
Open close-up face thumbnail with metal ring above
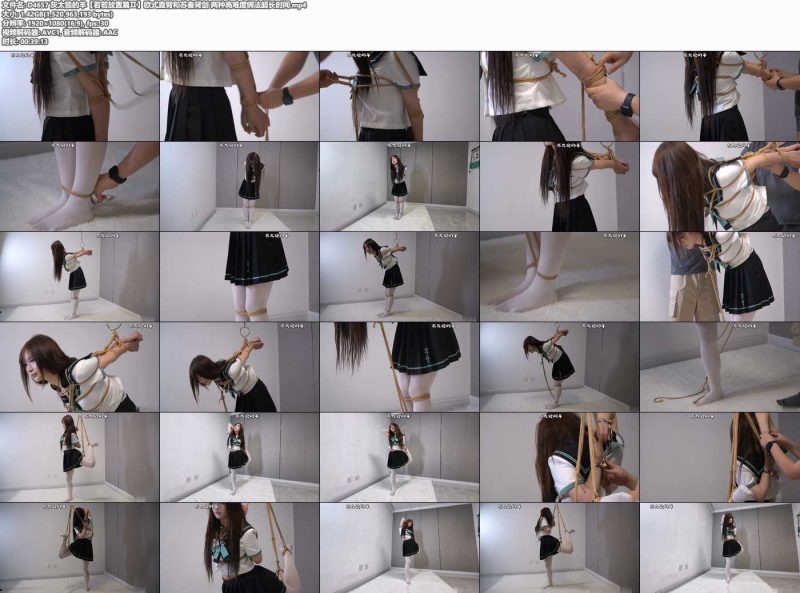click(x=79, y=367)
